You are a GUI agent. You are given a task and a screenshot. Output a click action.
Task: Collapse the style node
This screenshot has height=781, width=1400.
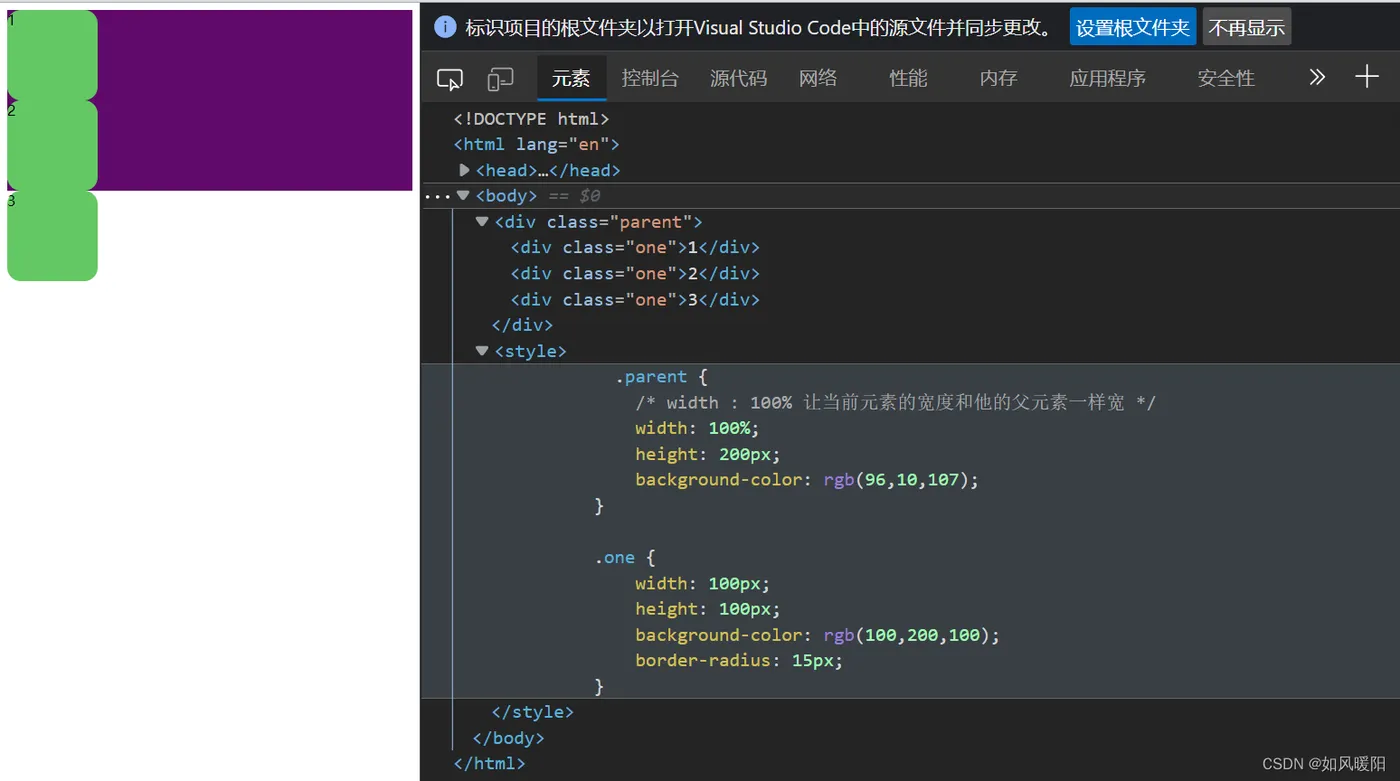(x=482, y=351)
